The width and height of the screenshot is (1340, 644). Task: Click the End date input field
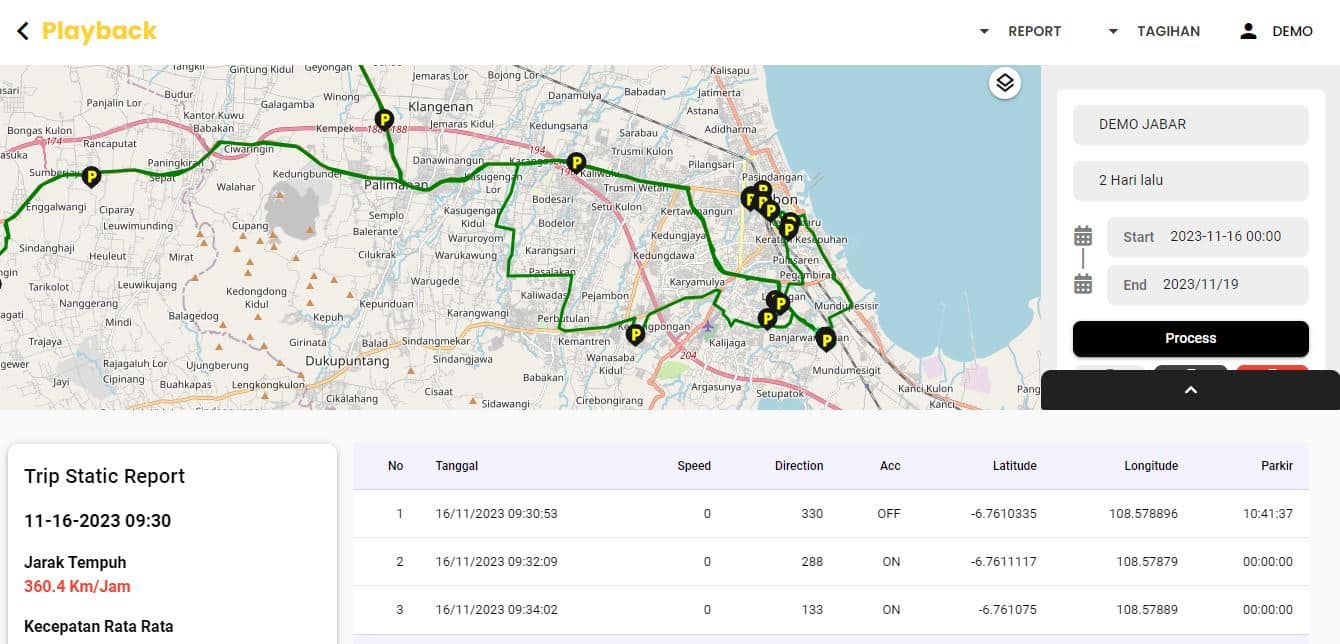1207,285
